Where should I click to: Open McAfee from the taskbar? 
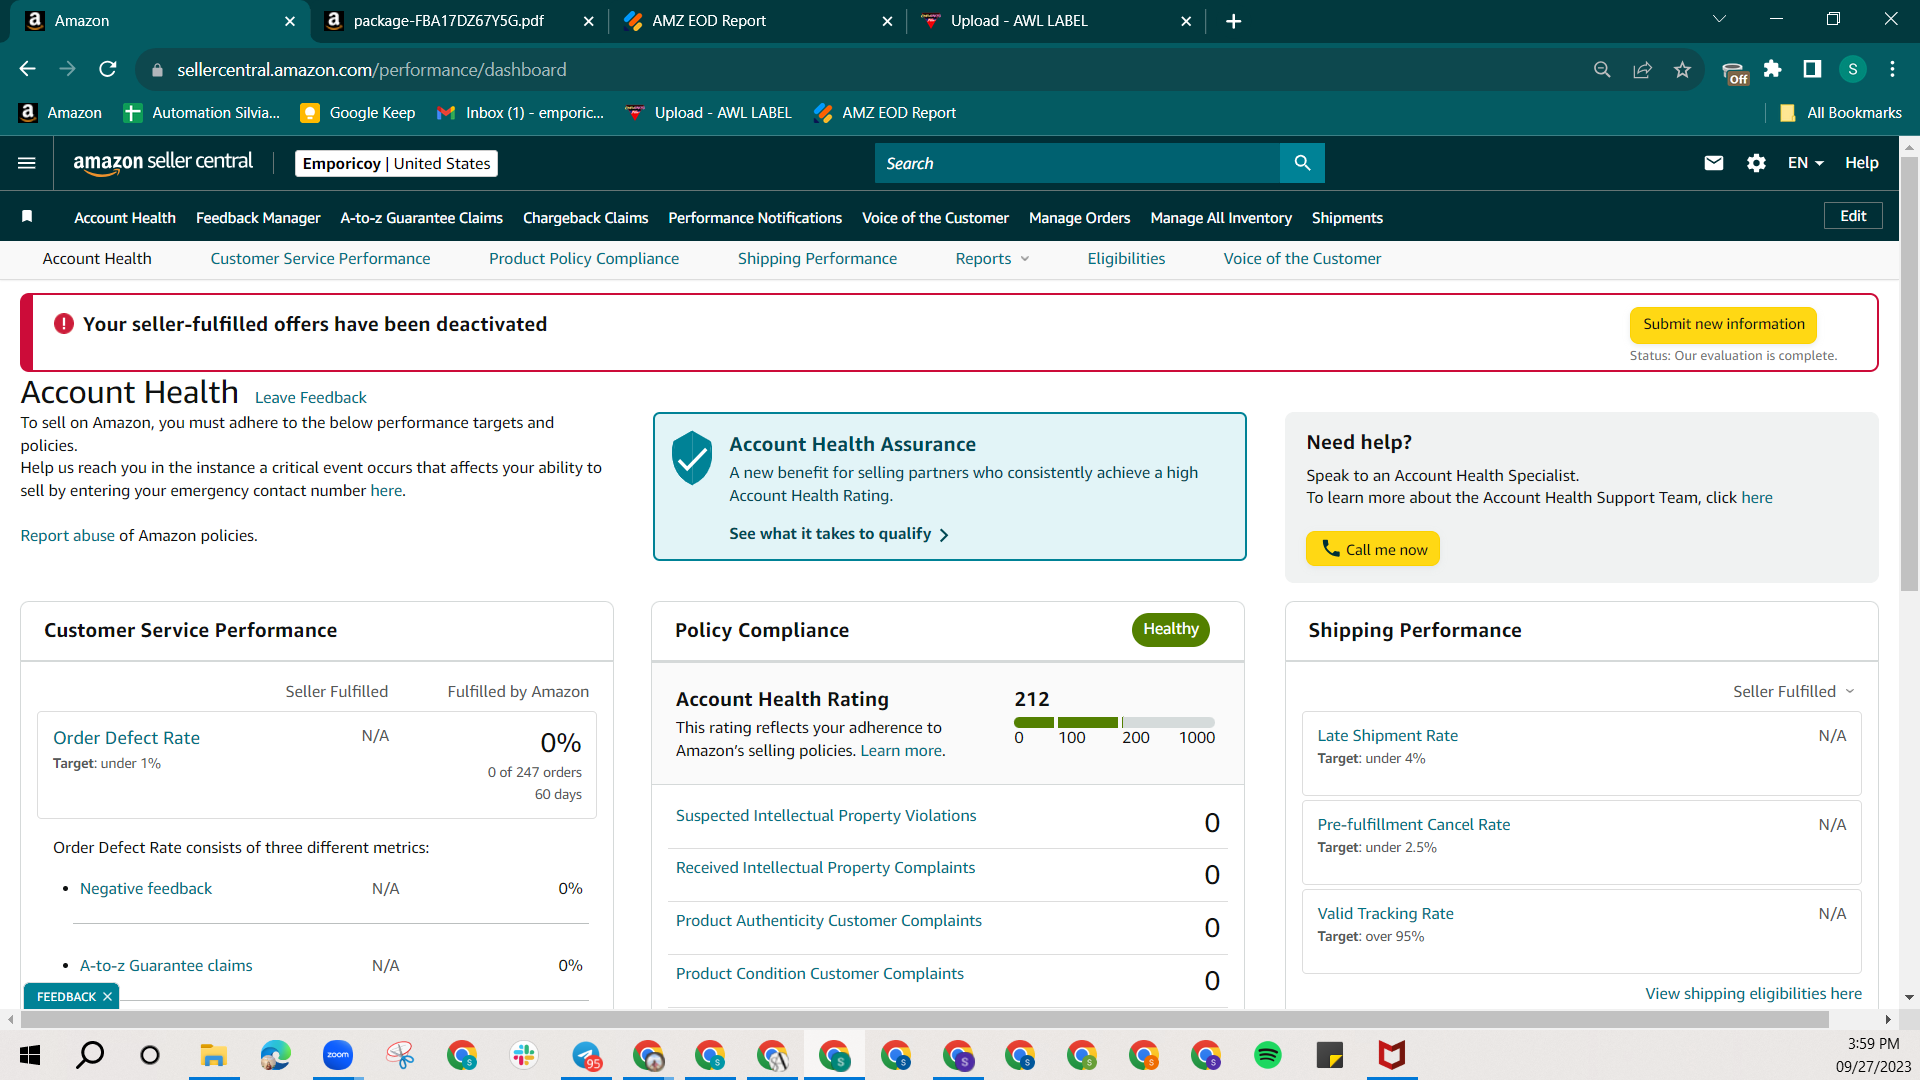(1392, 1055)
